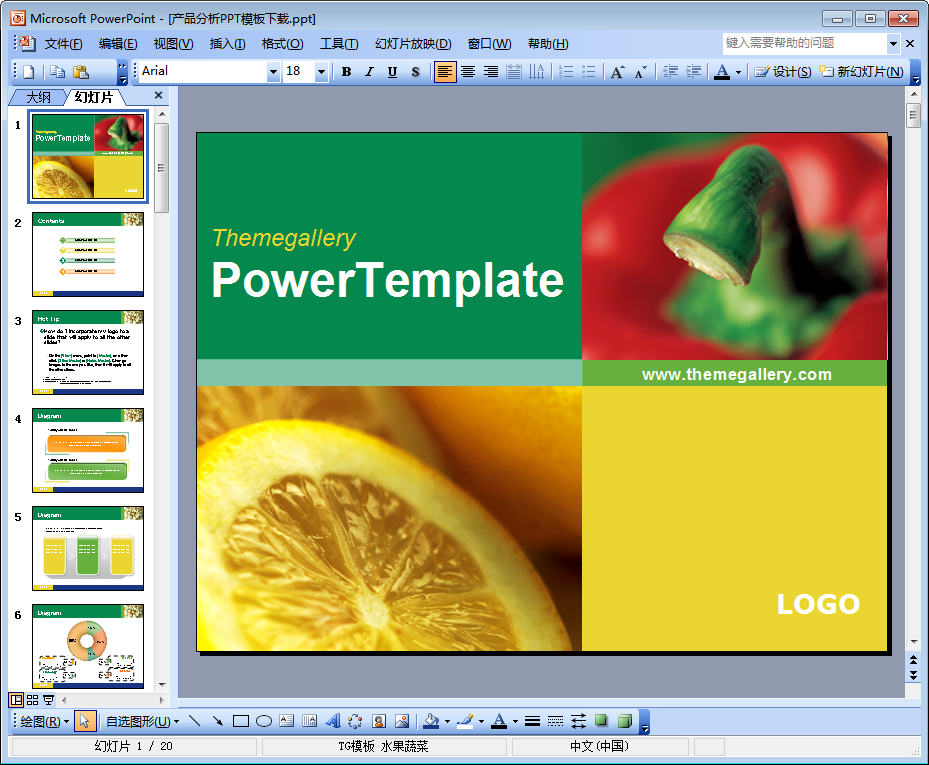
Task: Insert diagram or organization chart
Action: tap(355, 721)
